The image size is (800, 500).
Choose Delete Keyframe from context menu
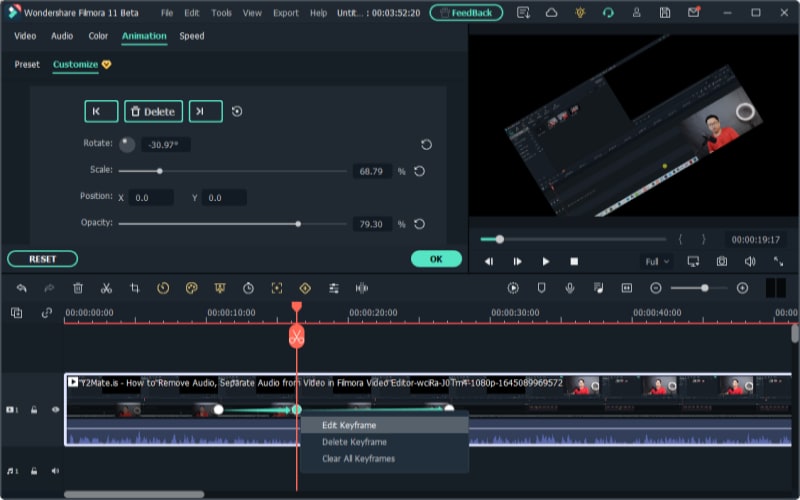click(x=385, y=442)
